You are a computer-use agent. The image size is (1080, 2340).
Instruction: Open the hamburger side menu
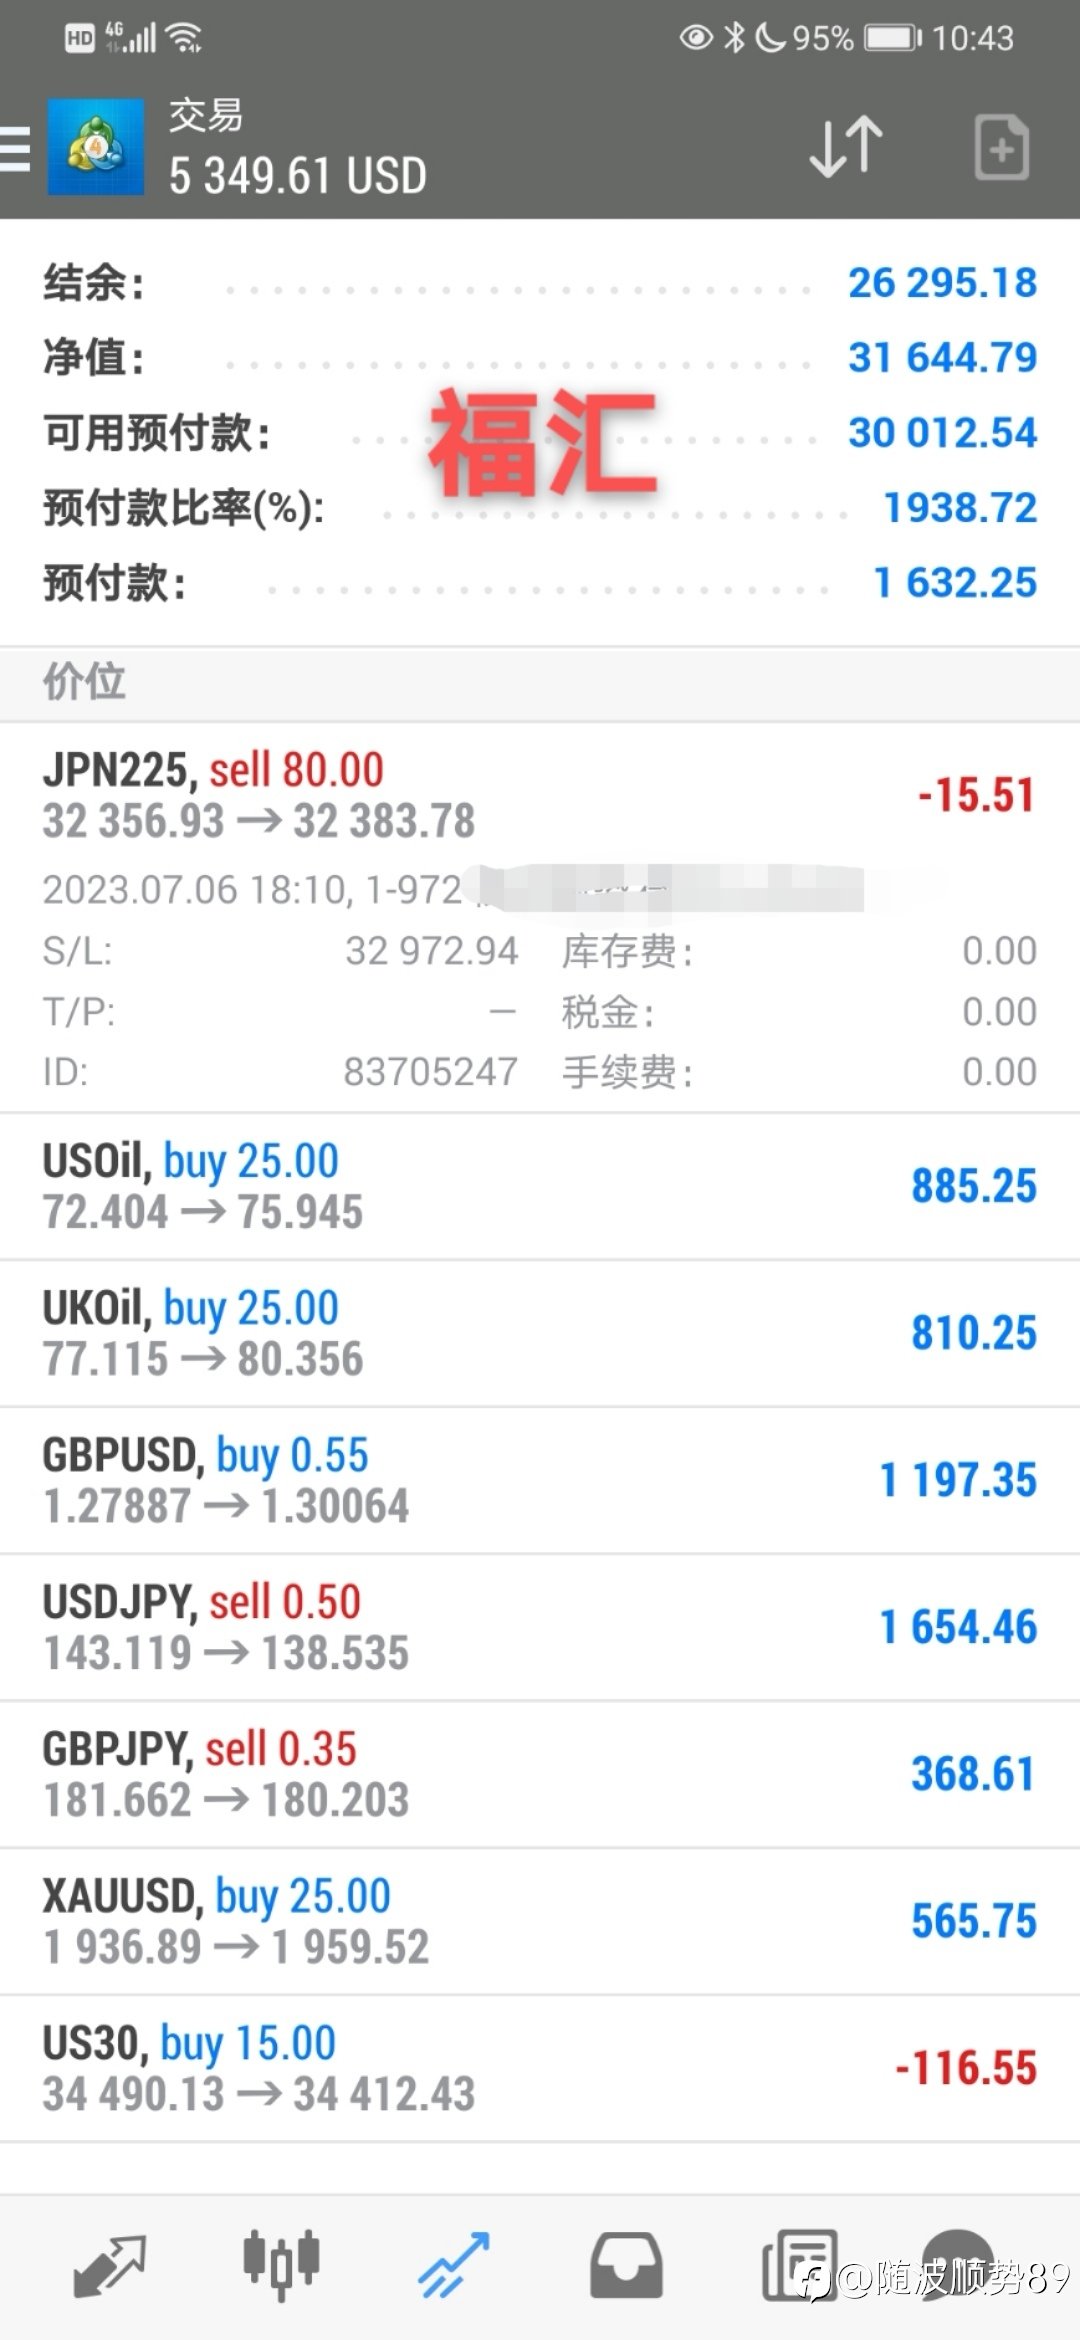point(14,148)
